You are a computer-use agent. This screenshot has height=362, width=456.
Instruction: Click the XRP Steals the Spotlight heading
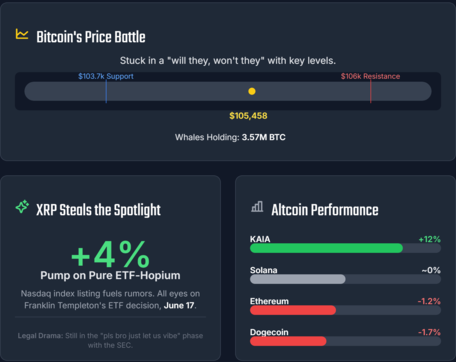tap(98, 210)
